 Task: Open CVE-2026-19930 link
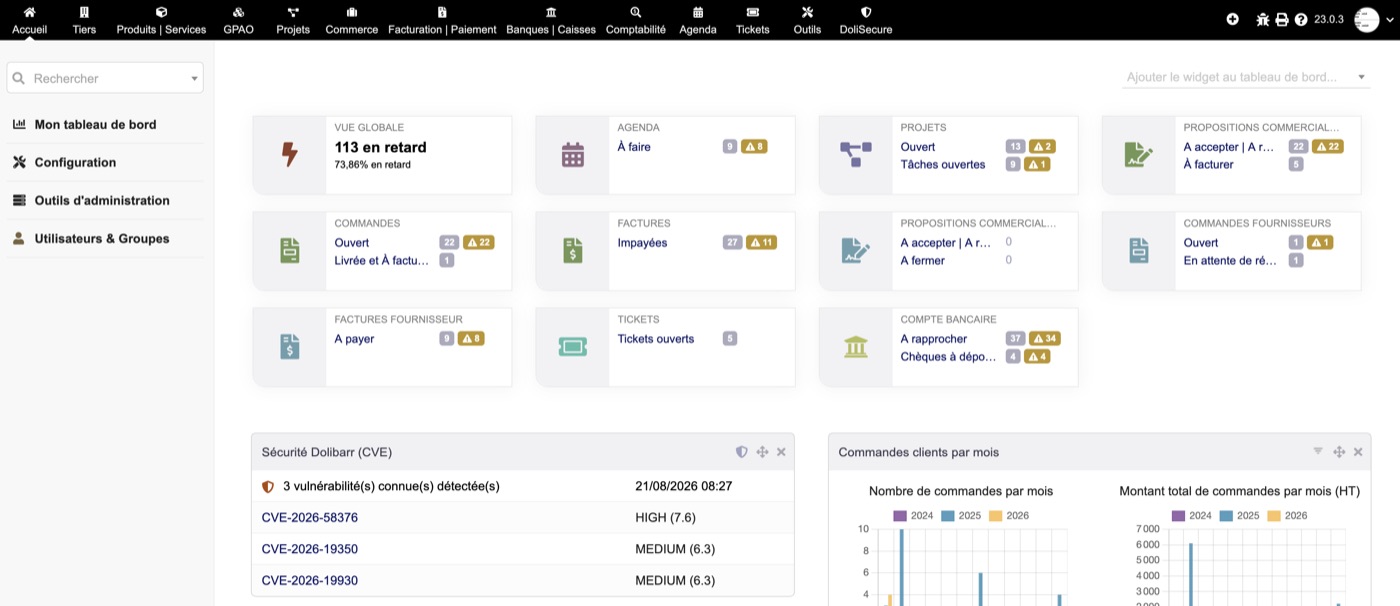coord(310,580)
